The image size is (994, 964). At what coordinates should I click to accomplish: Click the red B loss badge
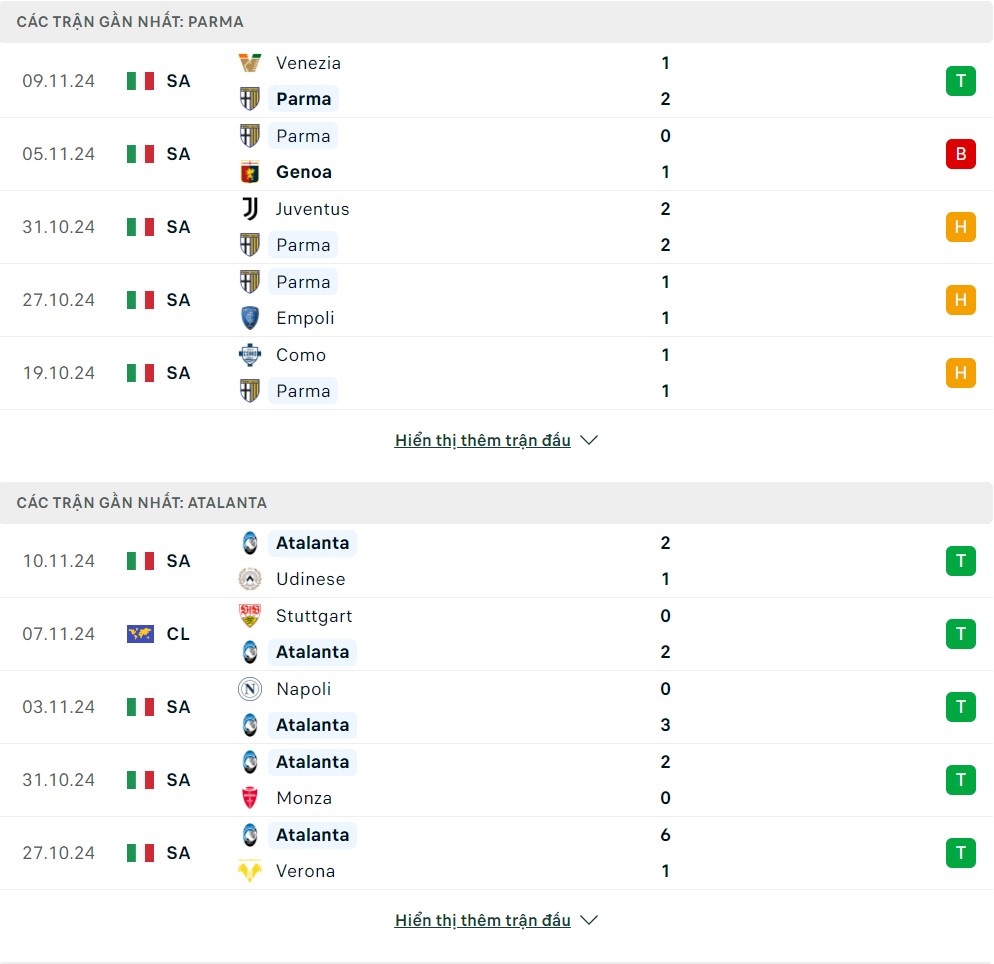[x=960, y=154]
